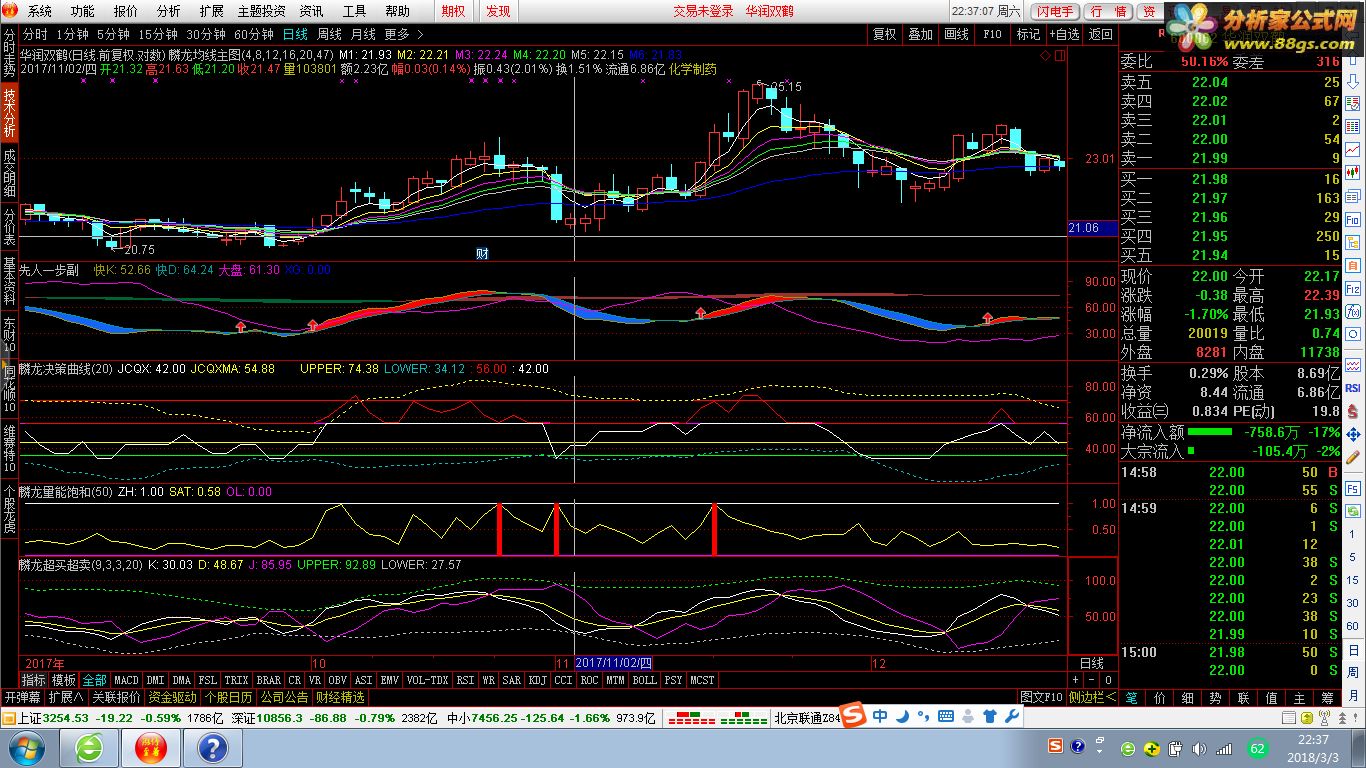1366x768 pixels.
Task: Open the 报价 menu
Action: coord(125,11)
